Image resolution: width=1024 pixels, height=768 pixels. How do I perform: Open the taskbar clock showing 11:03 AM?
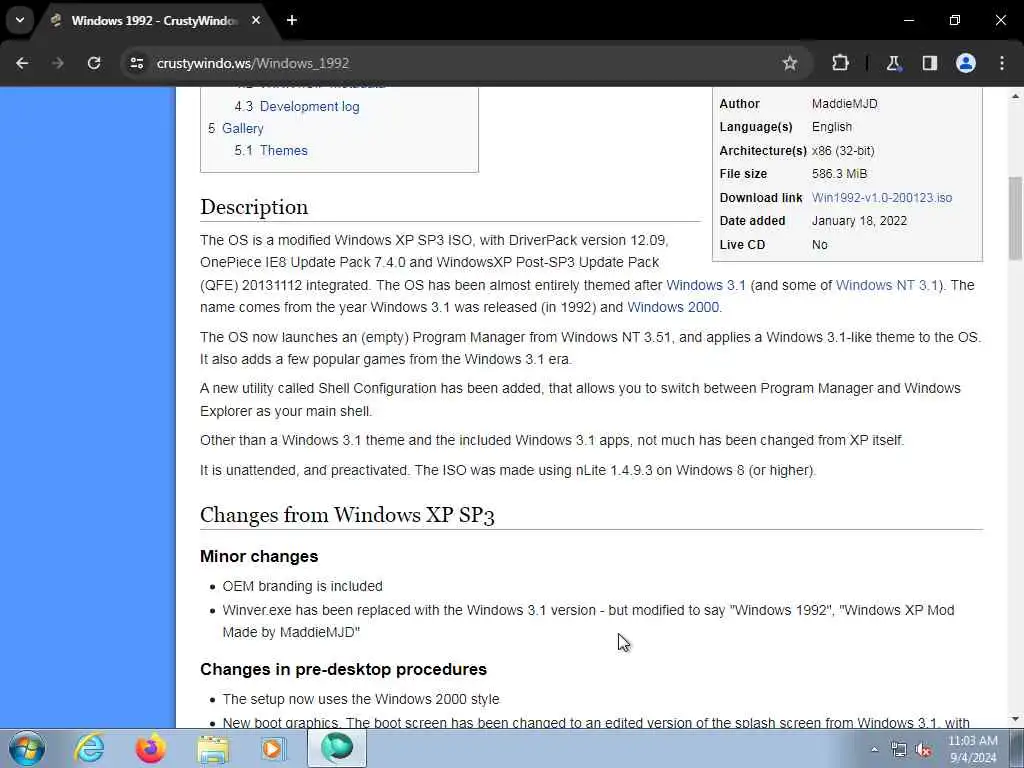click(973, 749)
